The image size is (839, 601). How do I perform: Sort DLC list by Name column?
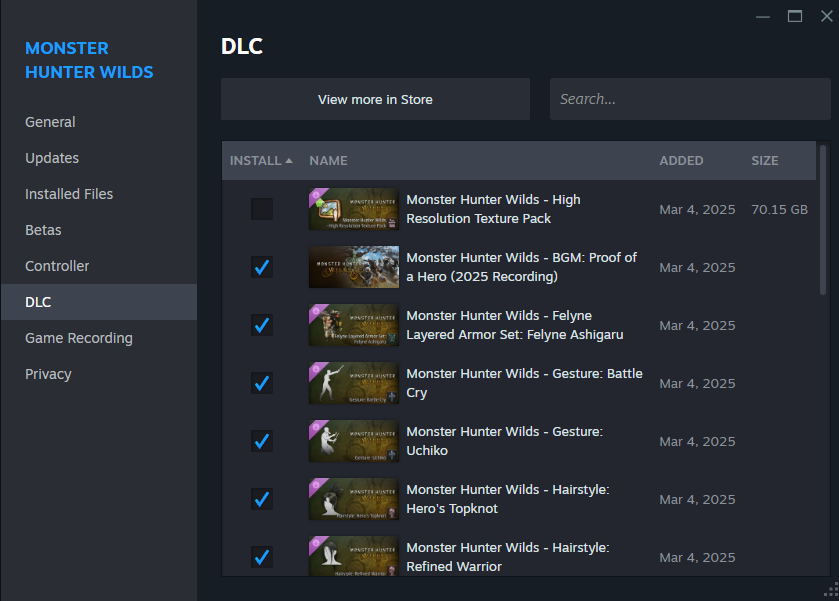[328, 161]
